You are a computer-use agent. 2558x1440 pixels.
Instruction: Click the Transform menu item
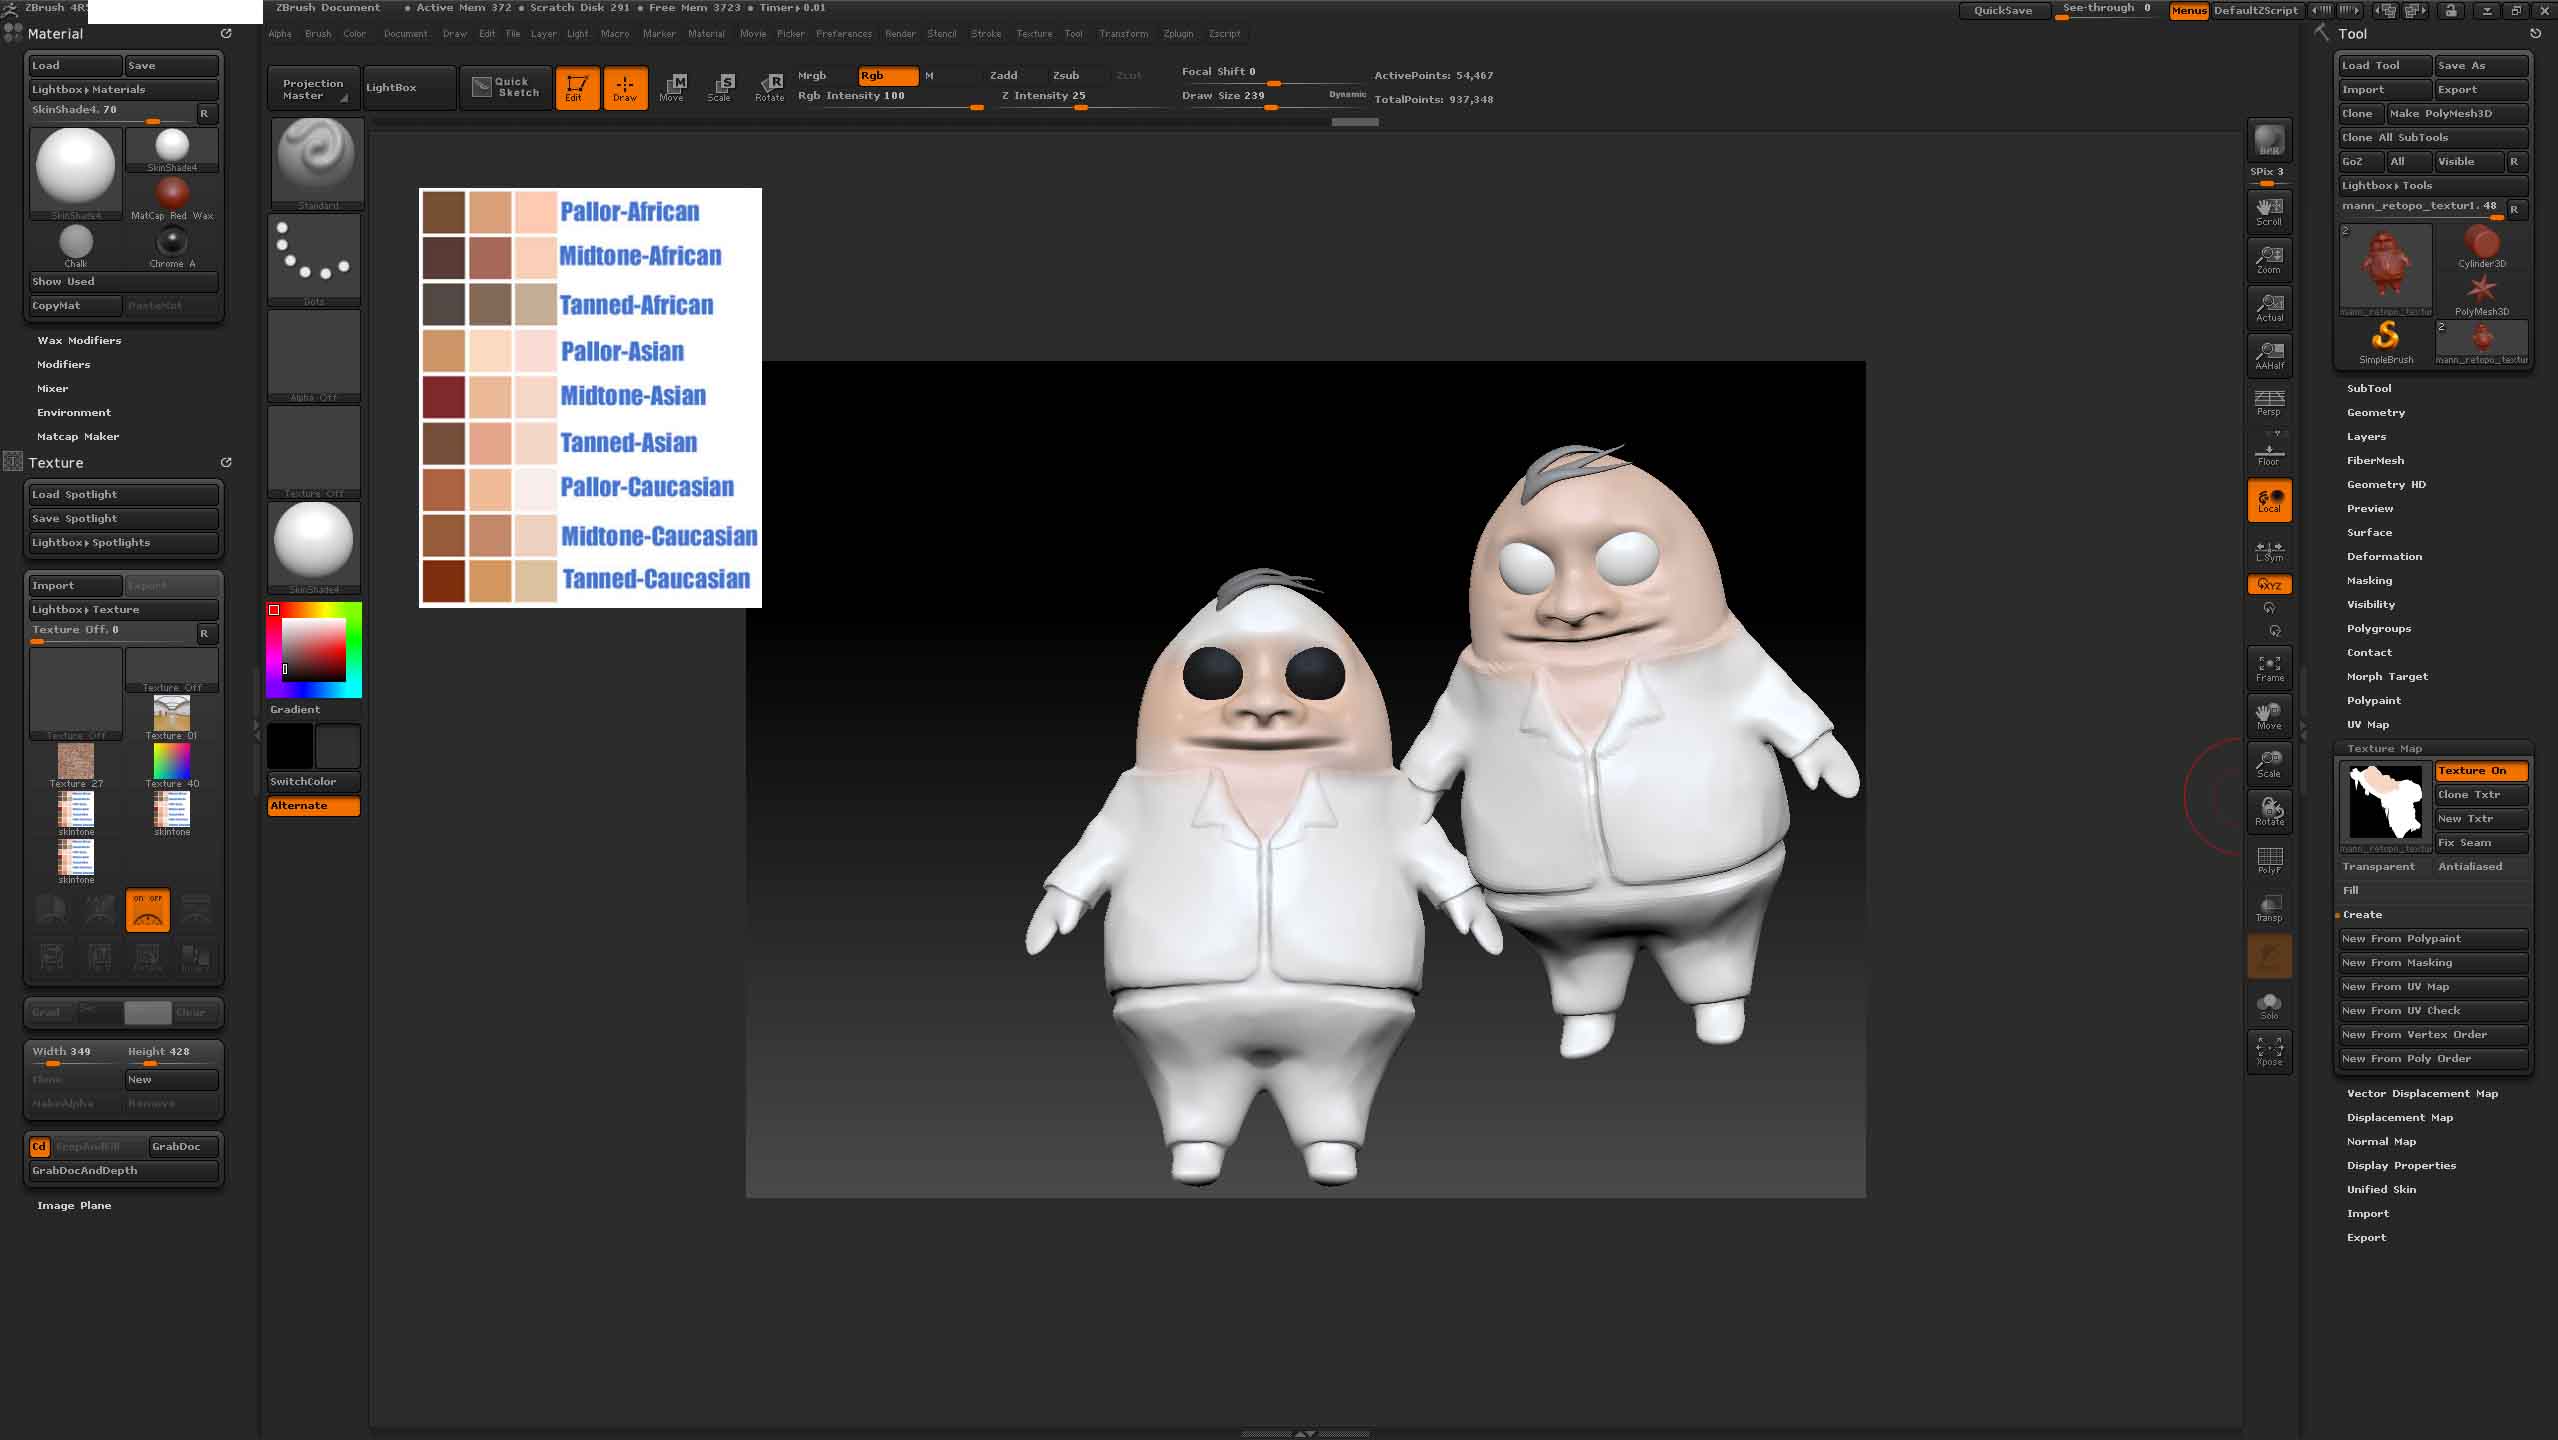[1119, 32]
